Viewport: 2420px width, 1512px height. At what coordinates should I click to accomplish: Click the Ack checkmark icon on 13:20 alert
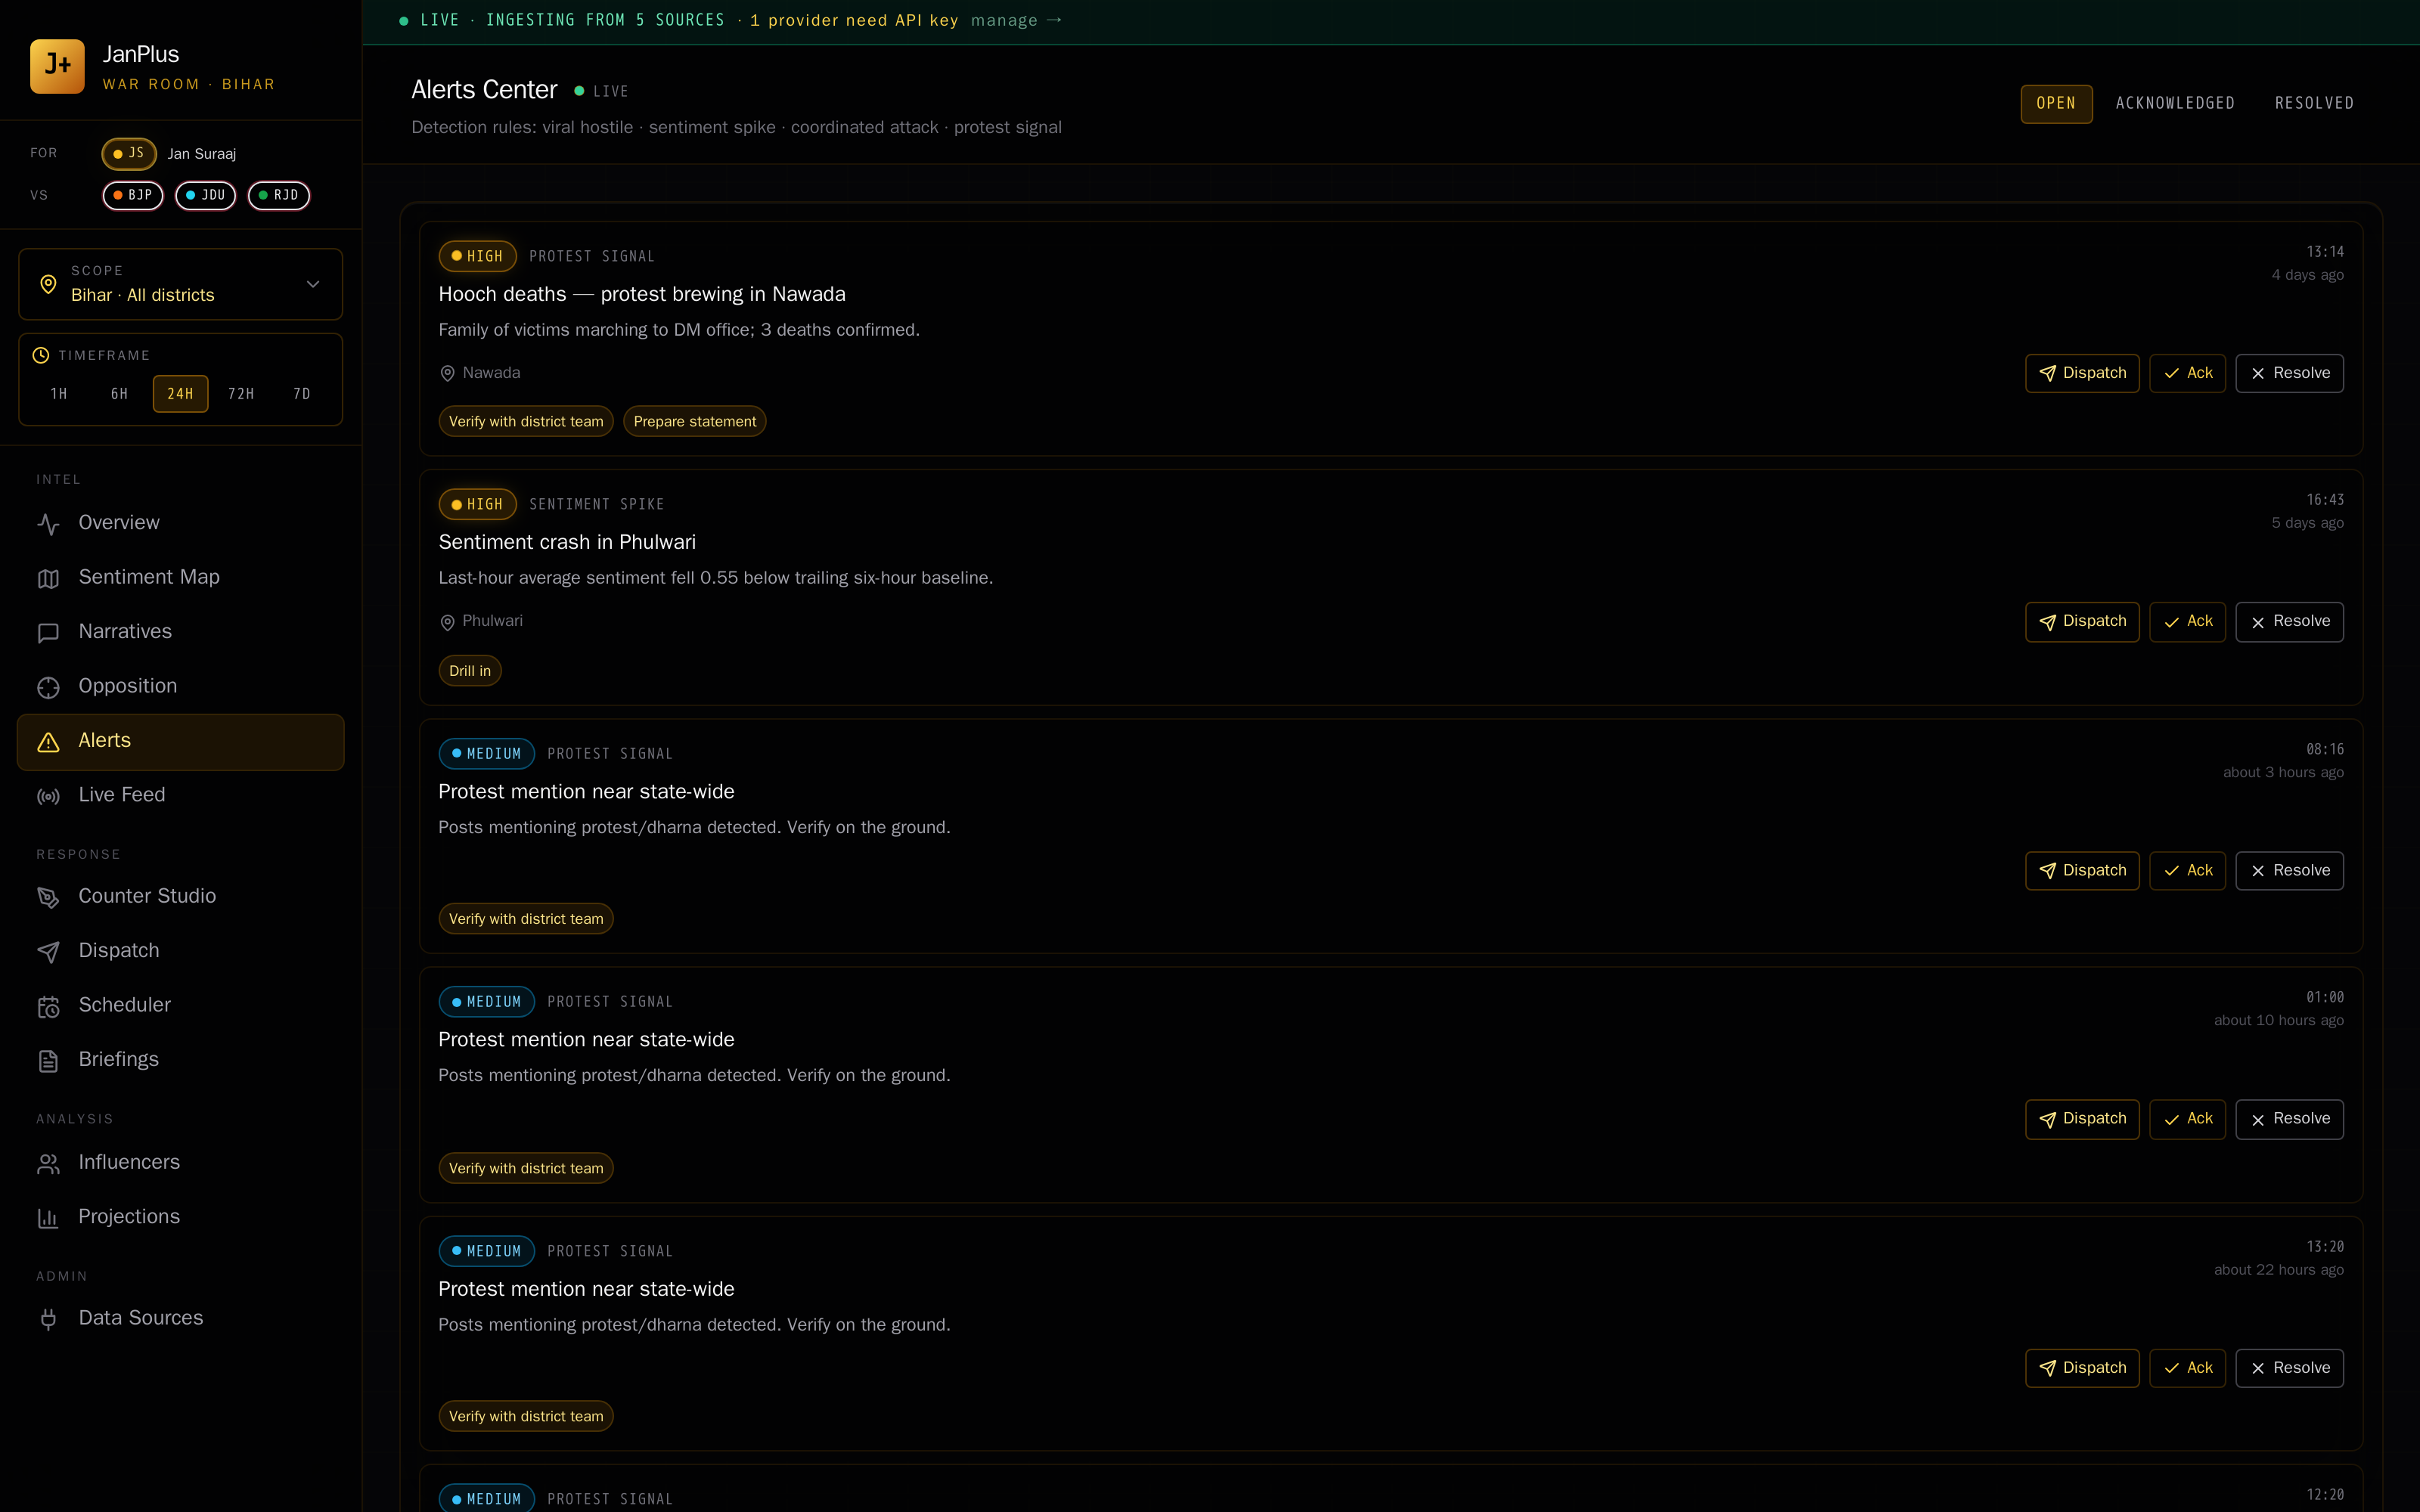click(x=2171, y=1369)
